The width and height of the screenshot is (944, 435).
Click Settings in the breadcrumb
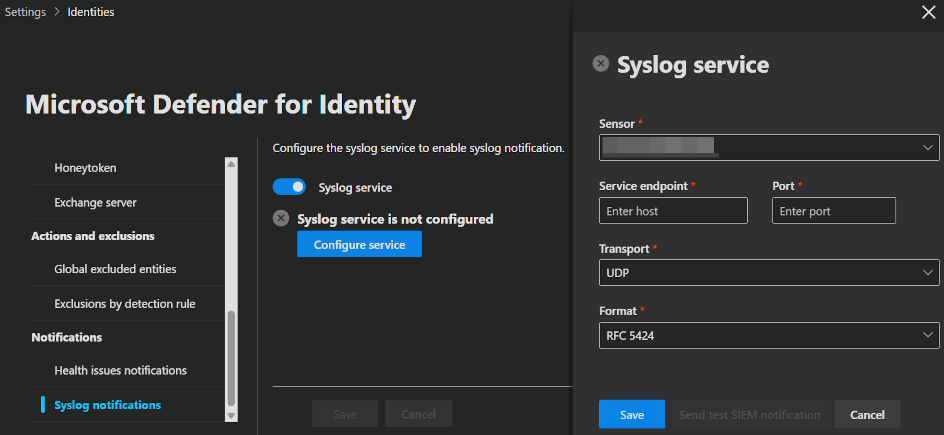26,12
